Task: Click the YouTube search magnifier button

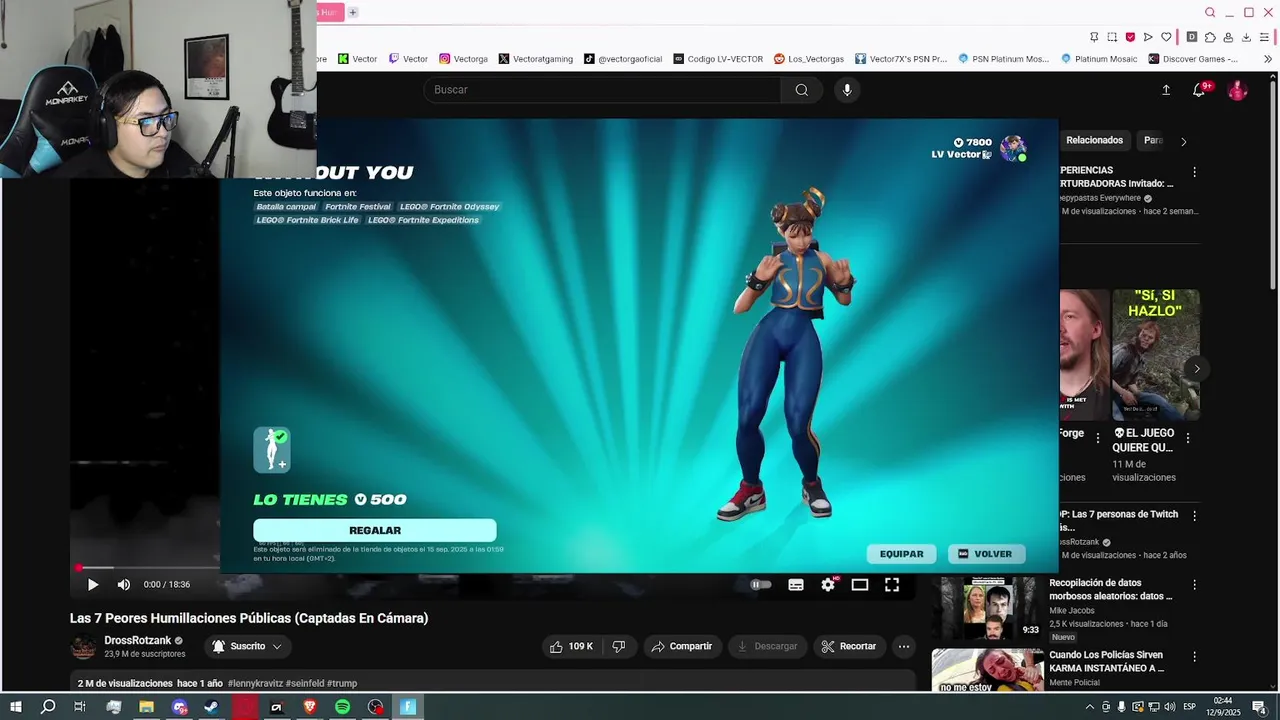Action: [x=802, y=90]
